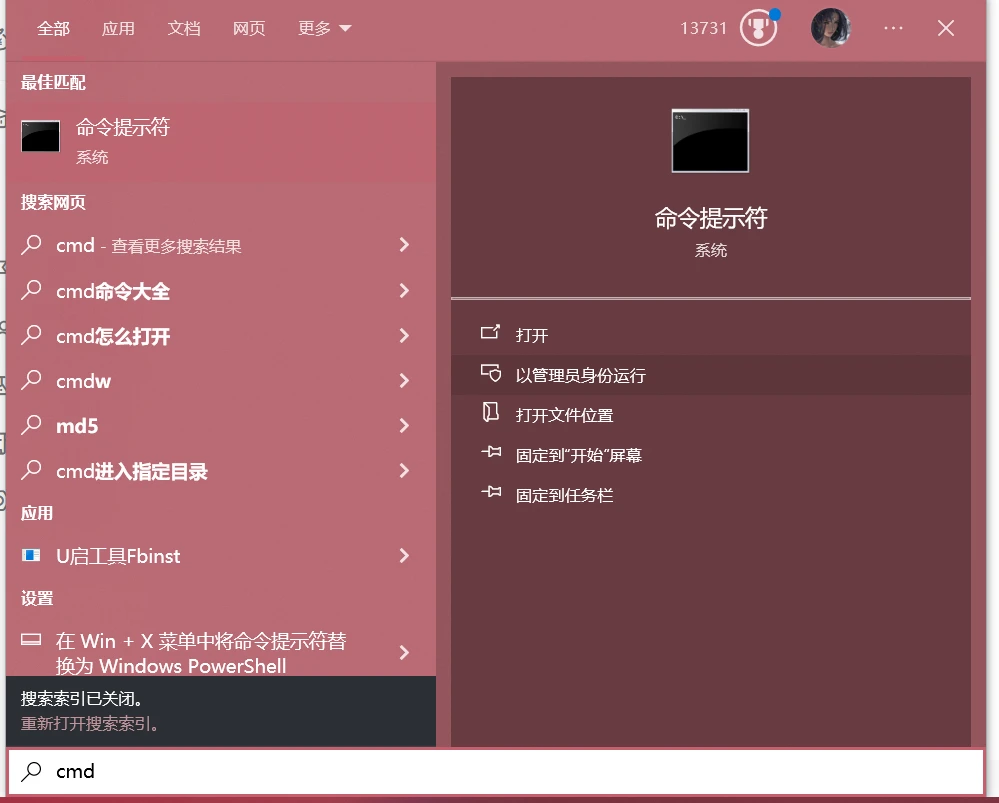Click the search icon beside 'cmd命令大全'
This screenshot has width=999, height=803.
[31, 290]
